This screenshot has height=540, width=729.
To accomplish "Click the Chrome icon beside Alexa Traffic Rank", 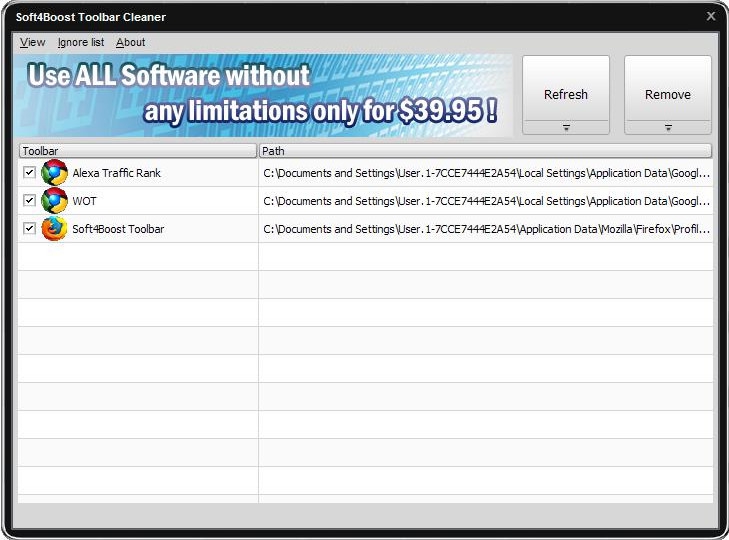I will tap(54, 173).
